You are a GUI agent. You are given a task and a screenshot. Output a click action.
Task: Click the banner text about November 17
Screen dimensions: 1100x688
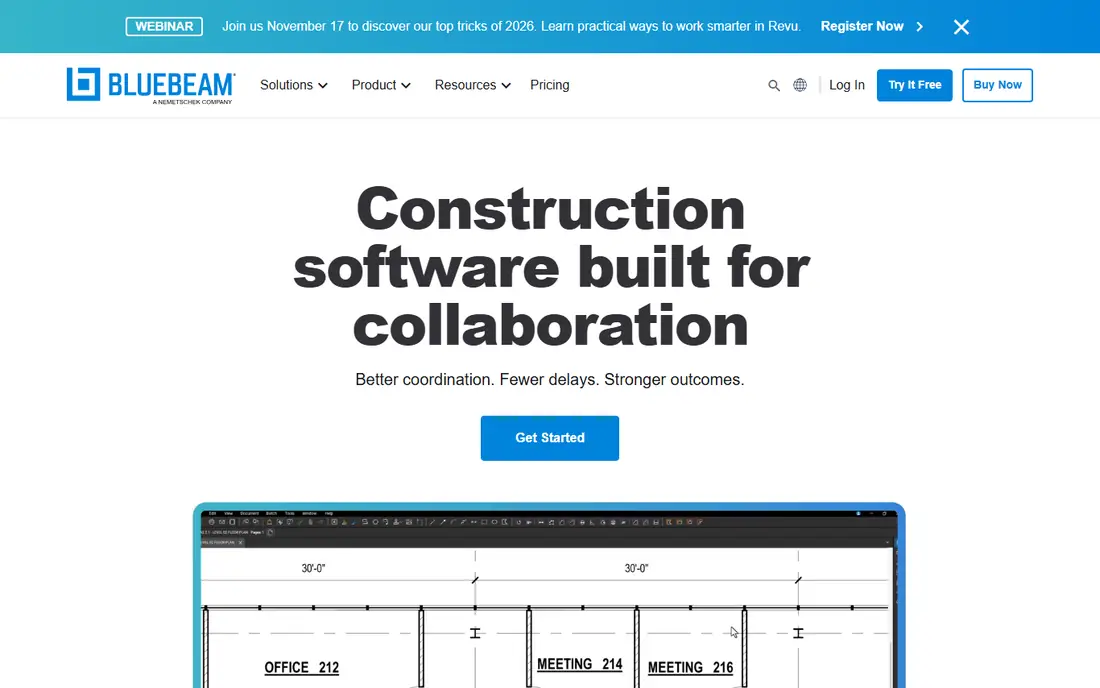(511, 27)
